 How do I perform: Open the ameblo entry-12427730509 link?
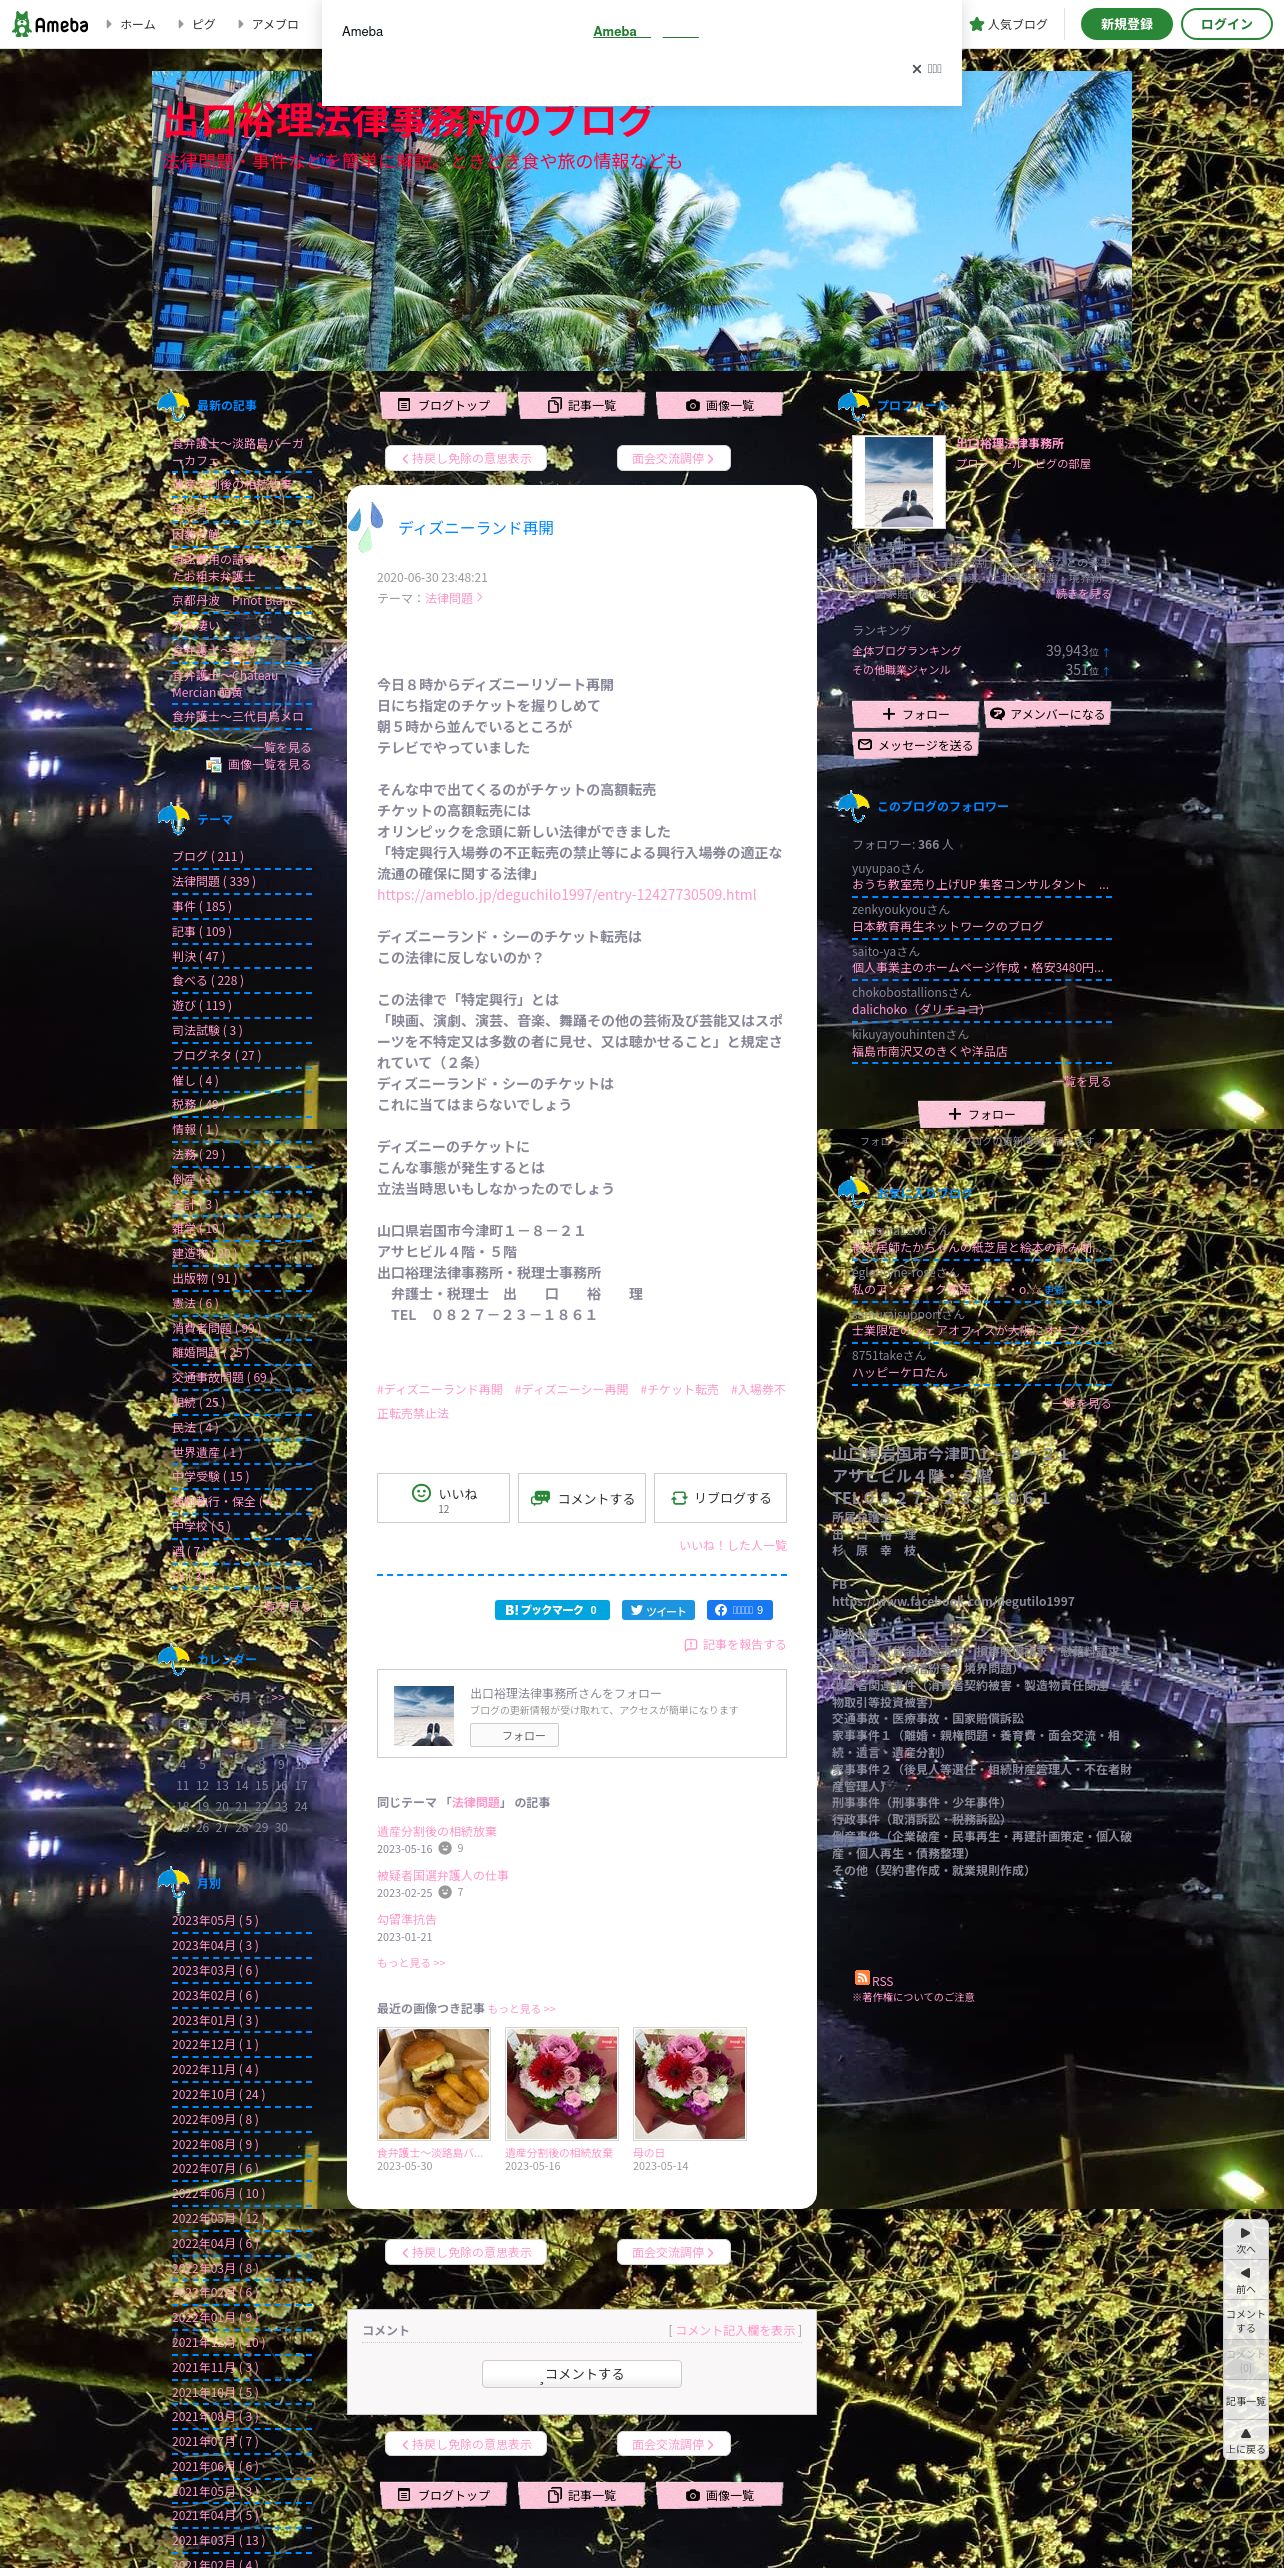566,895
